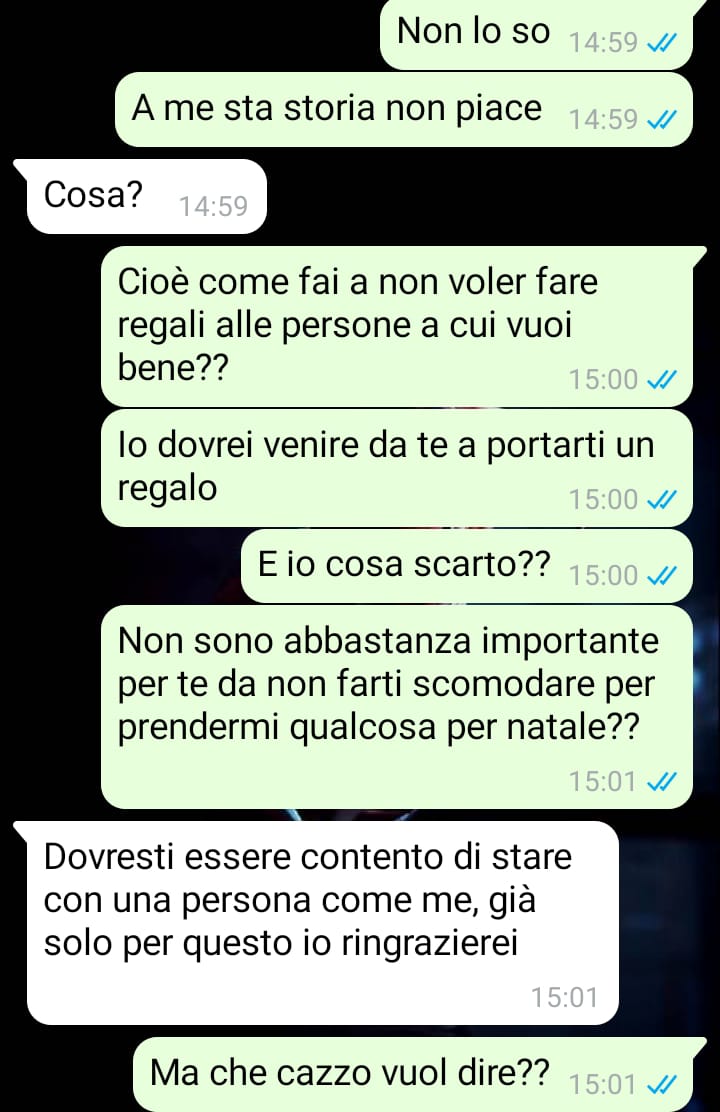This screenshot has height=1112, width=720.
Task: Select the "A me sta storia non piace" bubble
Action: tap(404, 110)
